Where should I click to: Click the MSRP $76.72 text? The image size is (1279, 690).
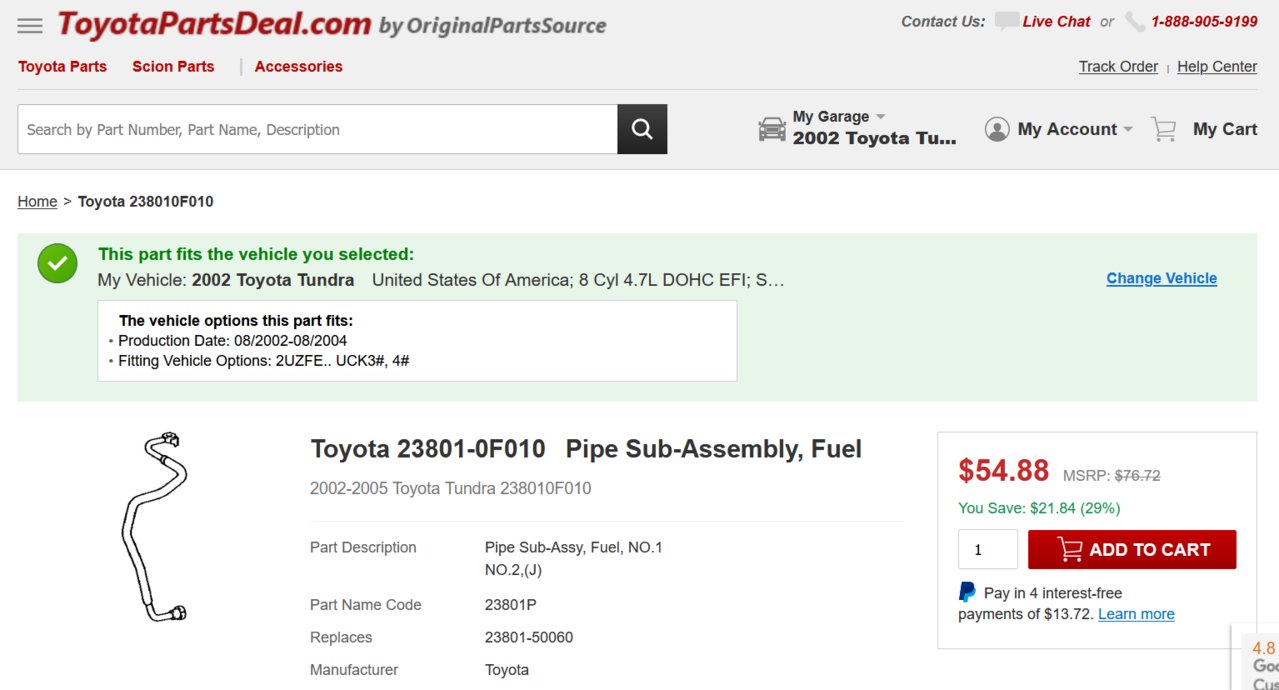[x=1111, y=476]
